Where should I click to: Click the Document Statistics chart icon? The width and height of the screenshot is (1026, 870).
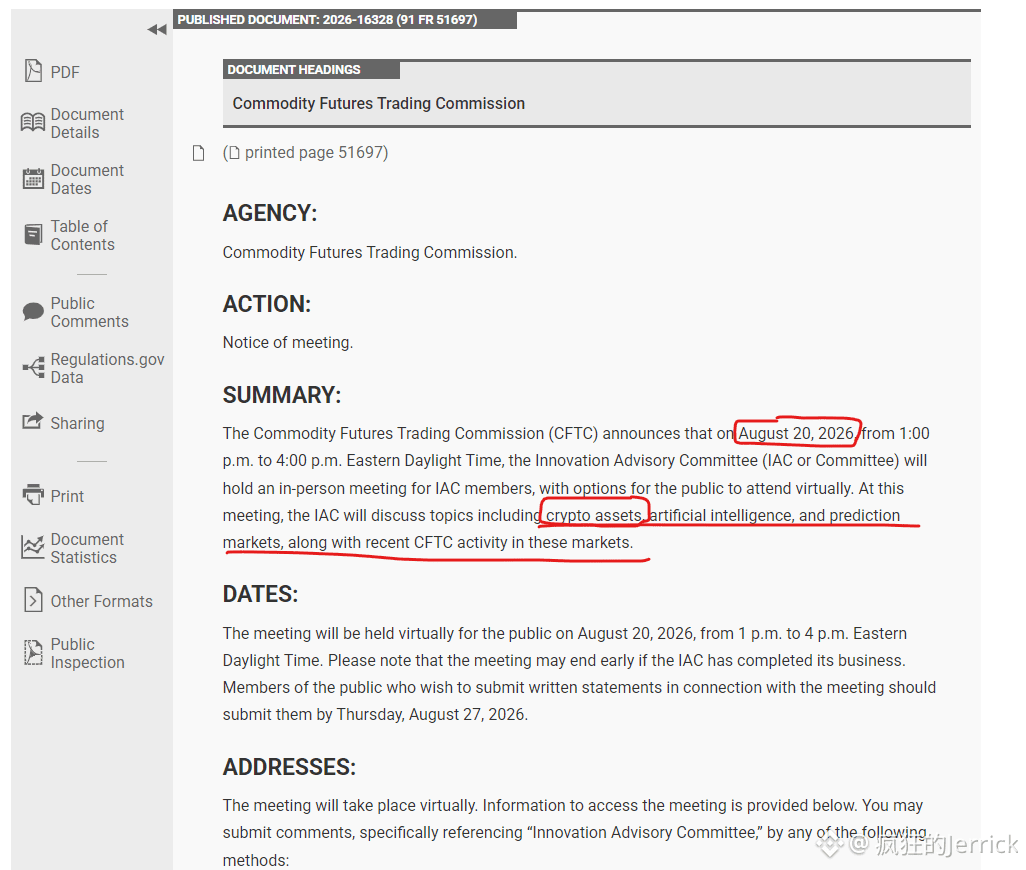(x=33, y=547)
